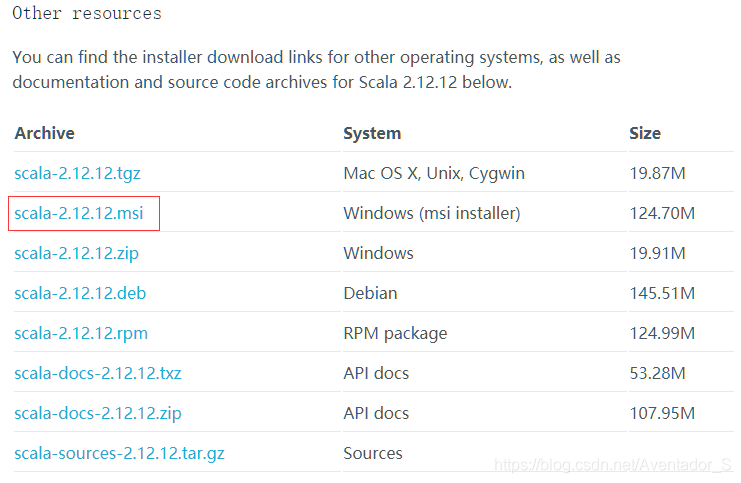
Task: Click the 145.51M size value
Action: 662,293
